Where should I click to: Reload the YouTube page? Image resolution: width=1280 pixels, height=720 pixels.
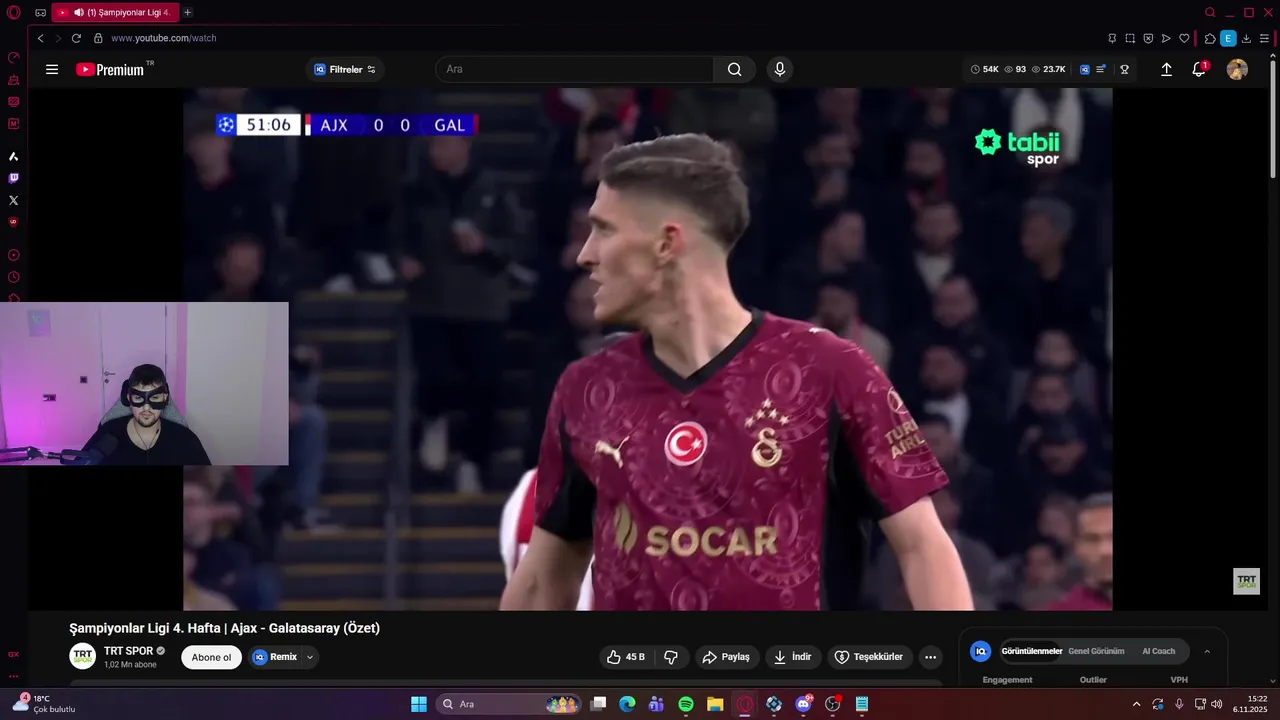[x=76, y=38]
